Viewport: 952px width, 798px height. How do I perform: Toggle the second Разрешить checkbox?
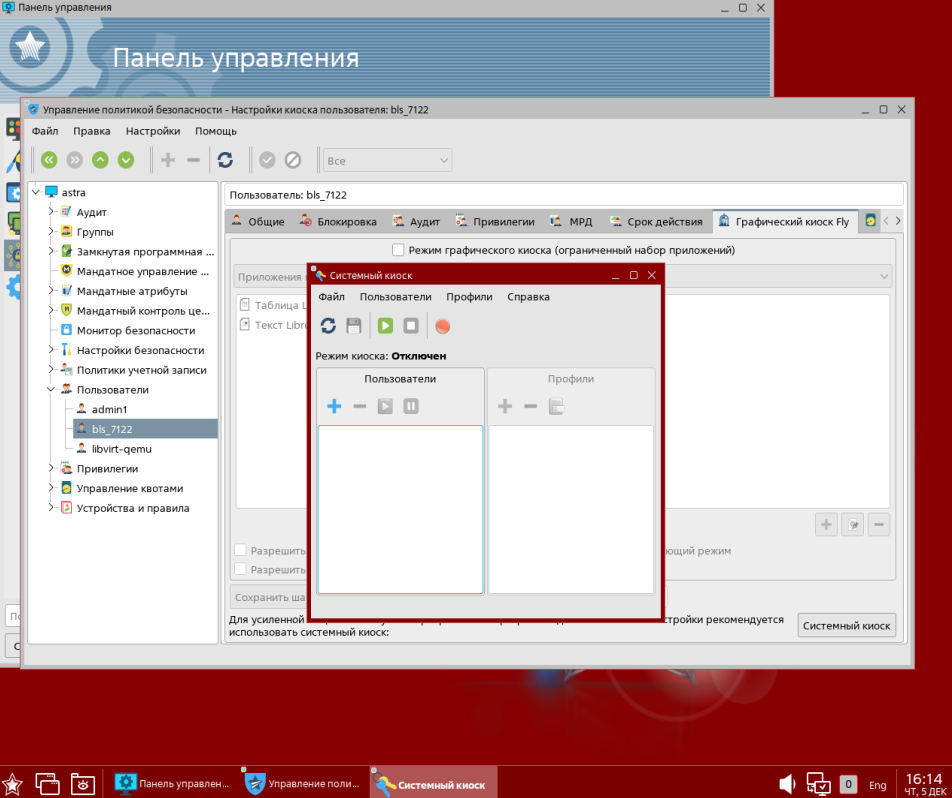(x=240, y=569)
